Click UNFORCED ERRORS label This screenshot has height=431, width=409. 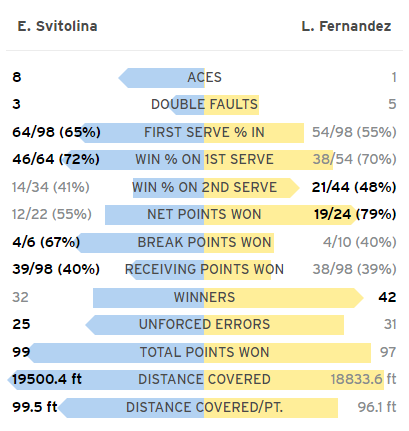204,324
